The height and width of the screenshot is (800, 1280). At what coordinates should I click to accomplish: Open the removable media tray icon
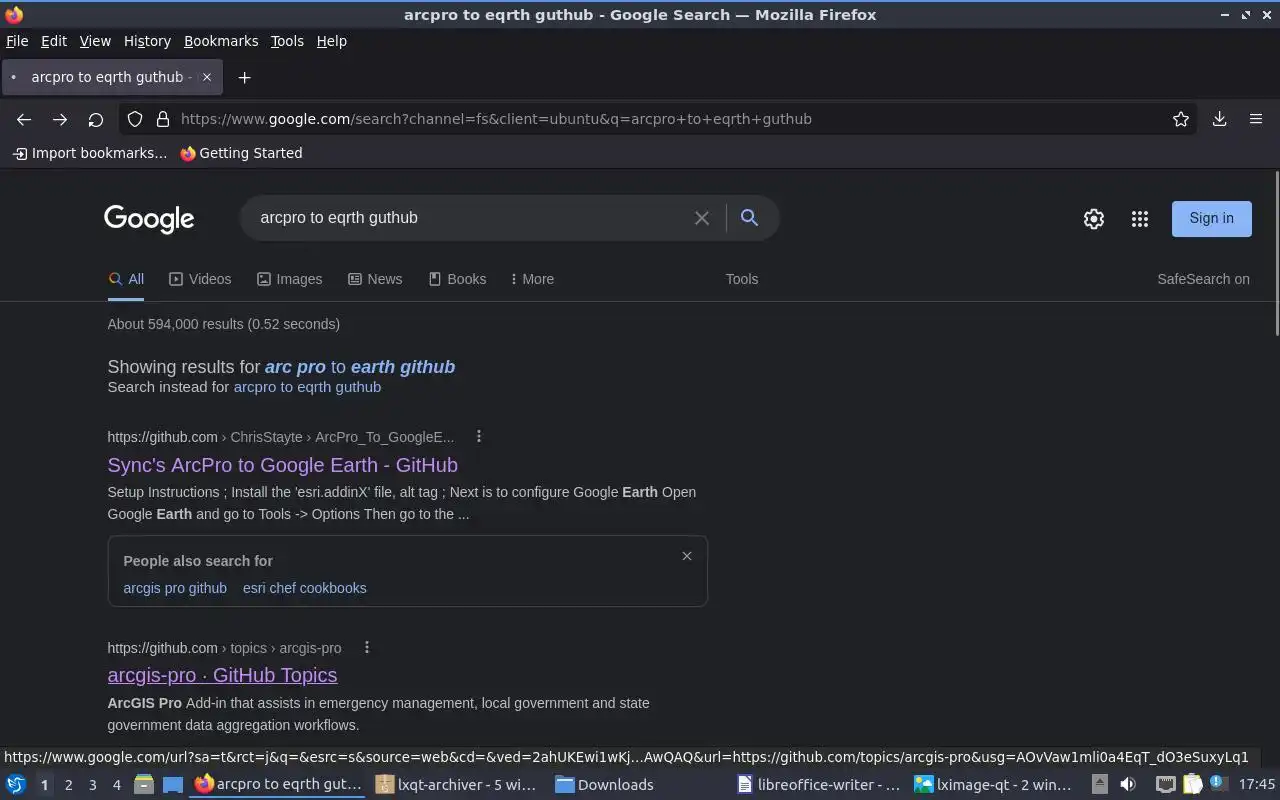coord(1099,785)
